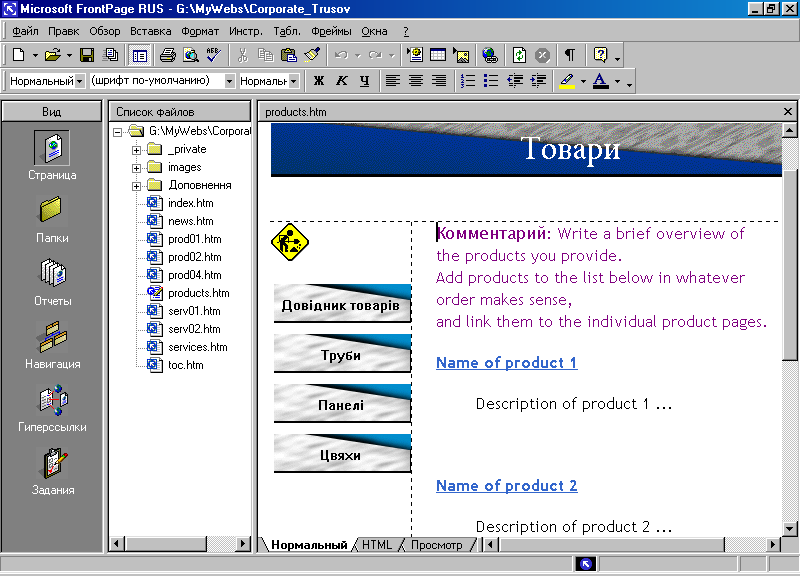Expand the images folder
This screenshot has width=800, height=576.
[136, 168]
